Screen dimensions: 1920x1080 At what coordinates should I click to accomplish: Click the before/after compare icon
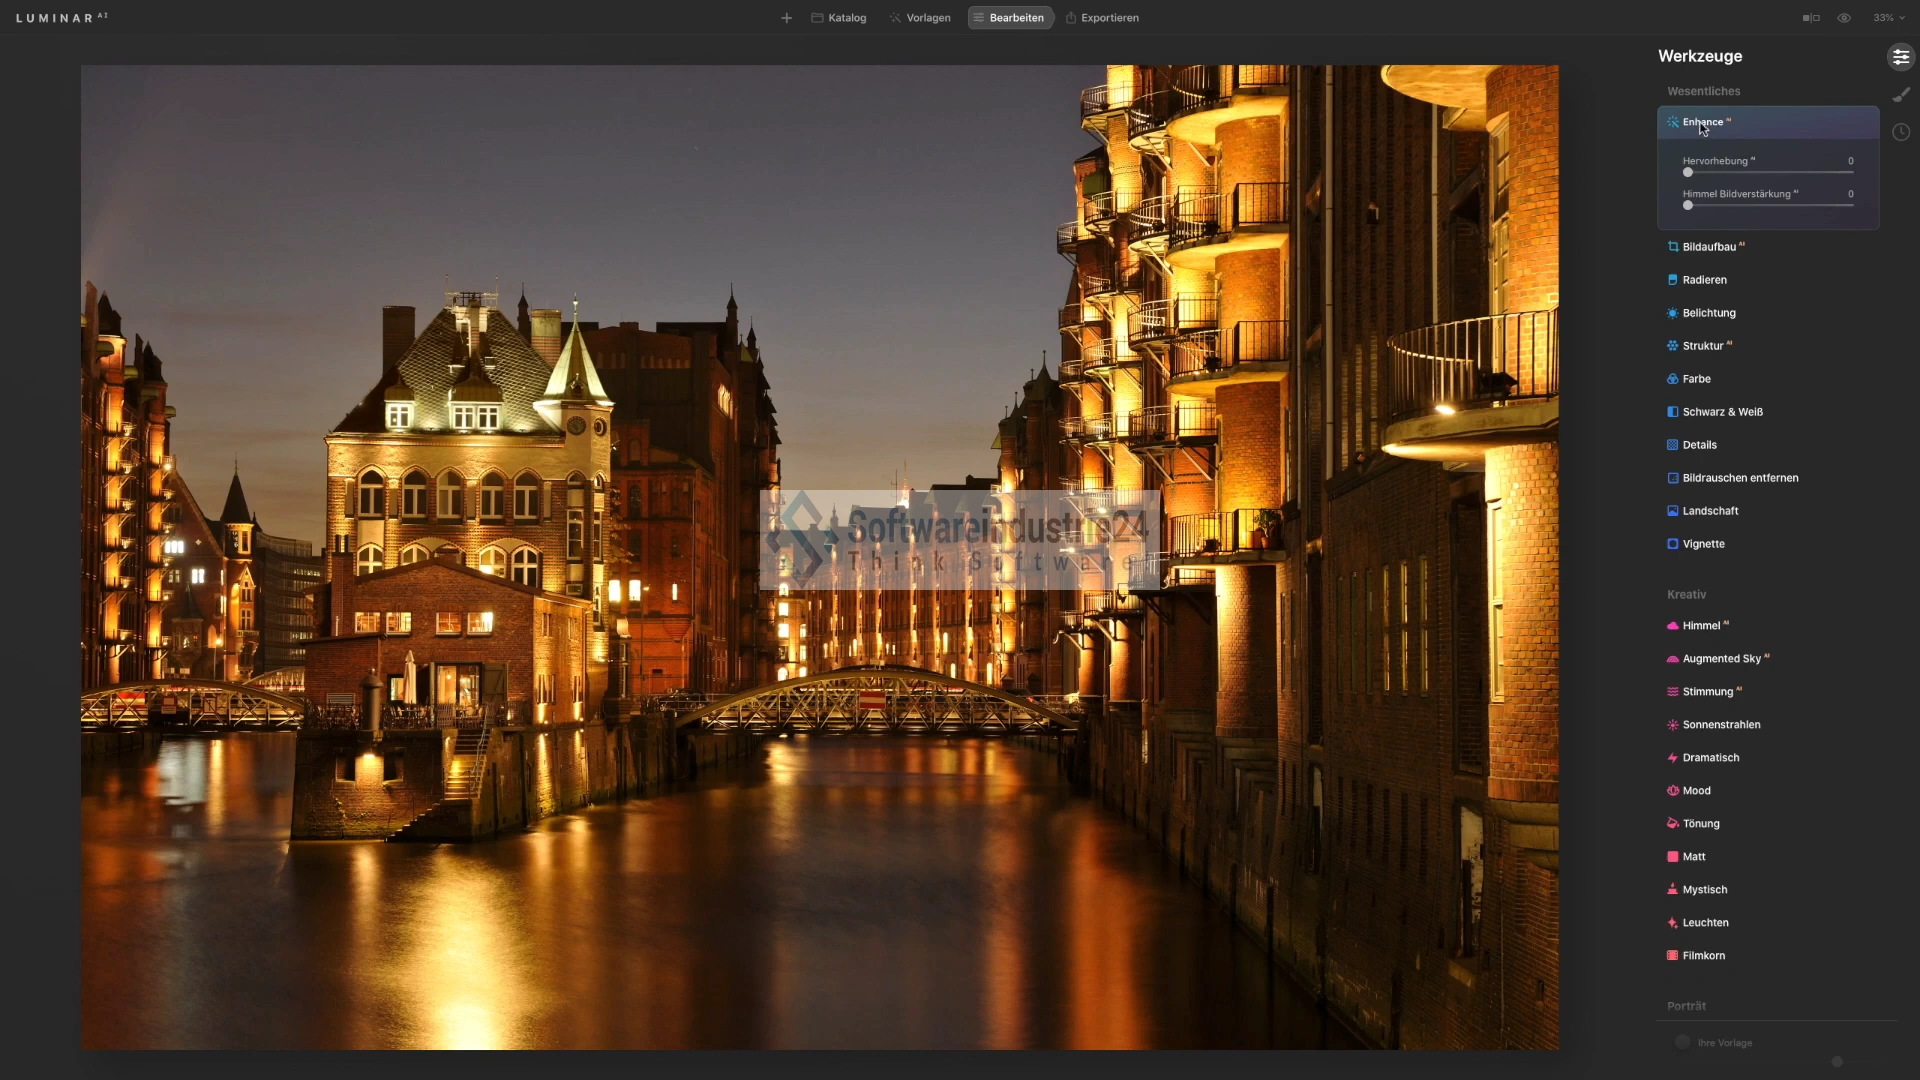(x=1811, y=18)
